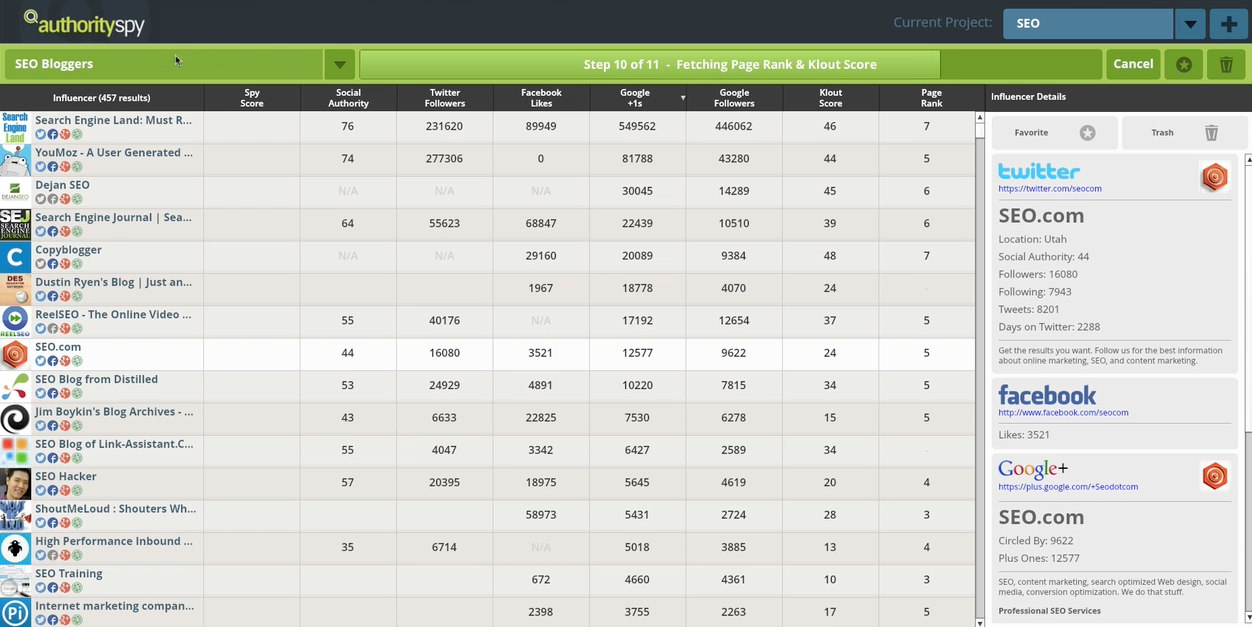Click Google+ icon under Search Engine Land

pos(65,135)
